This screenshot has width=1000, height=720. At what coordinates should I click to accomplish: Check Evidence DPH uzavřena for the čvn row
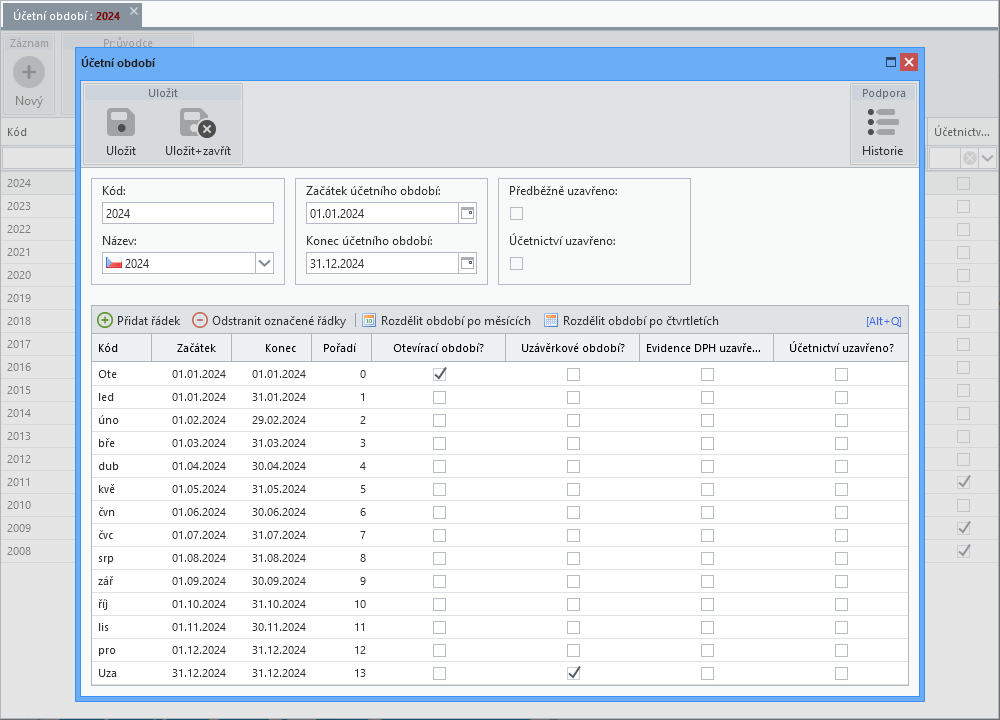point(707,512)
